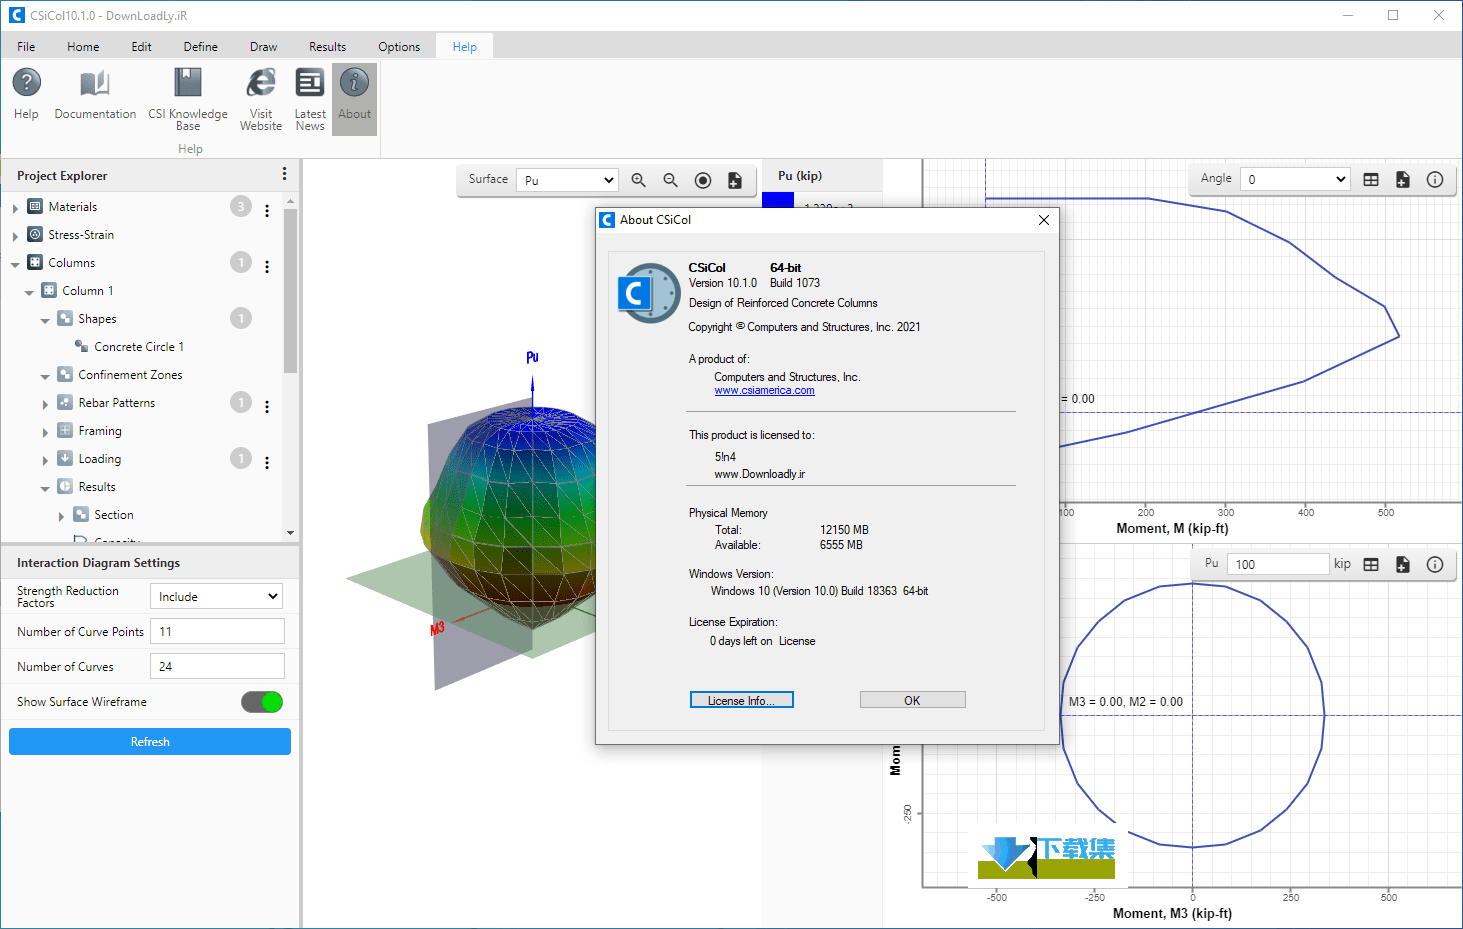The height and width of the screenshot is (929, 1463).
Task: Open the Materials row options menu
Action: coord(267,210)
